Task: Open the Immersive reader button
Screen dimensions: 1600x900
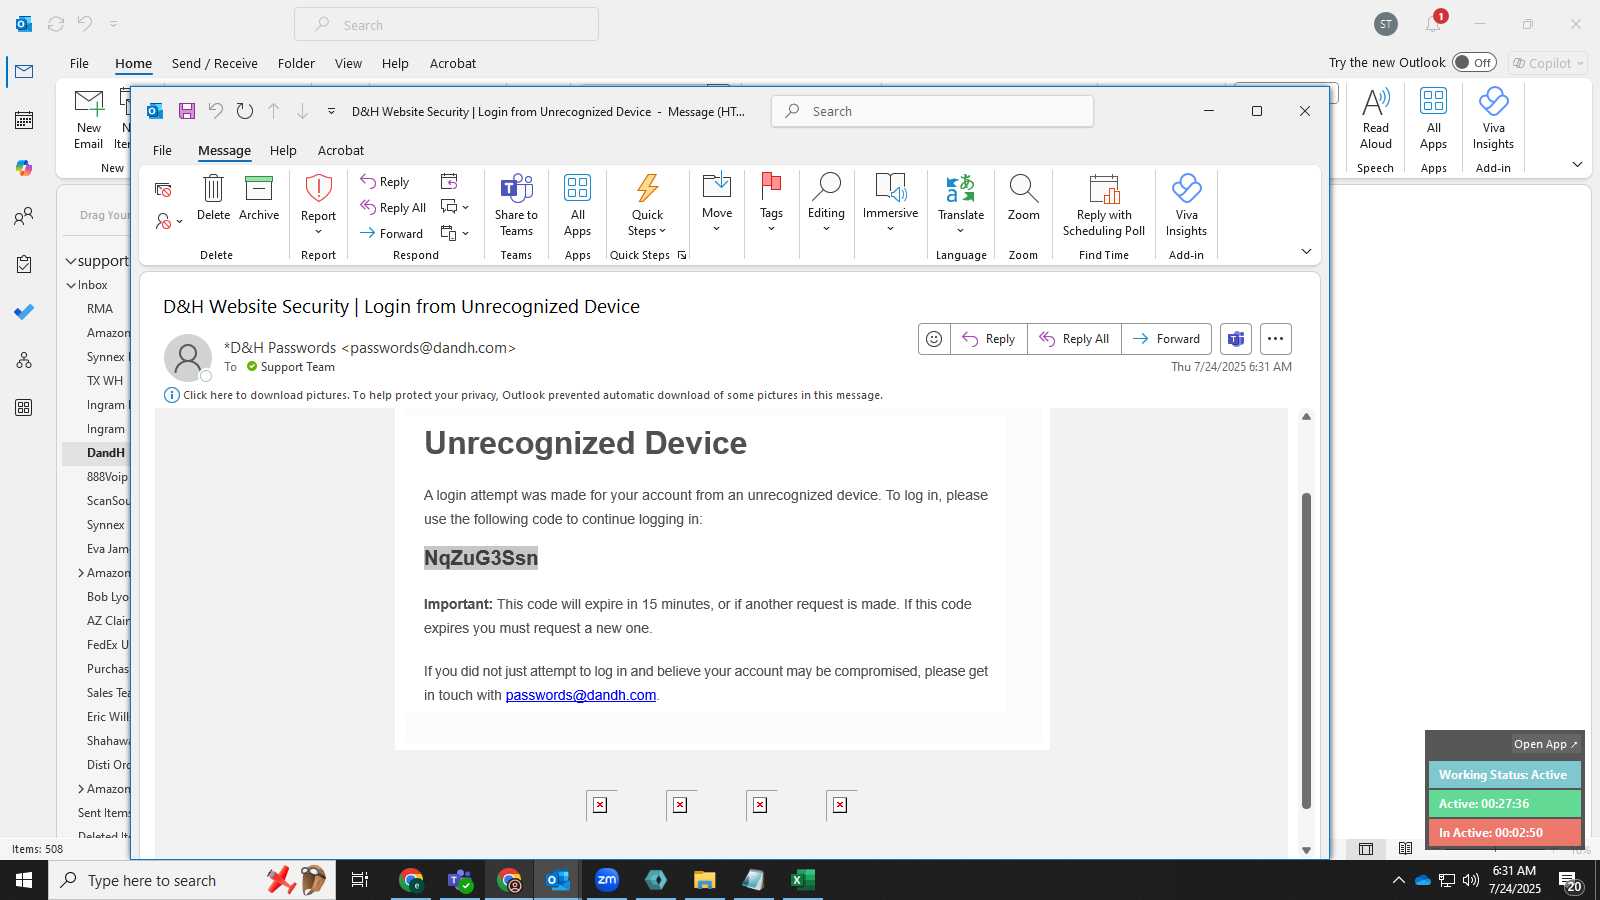Action: pyautogui.click(x=890, y=202)
